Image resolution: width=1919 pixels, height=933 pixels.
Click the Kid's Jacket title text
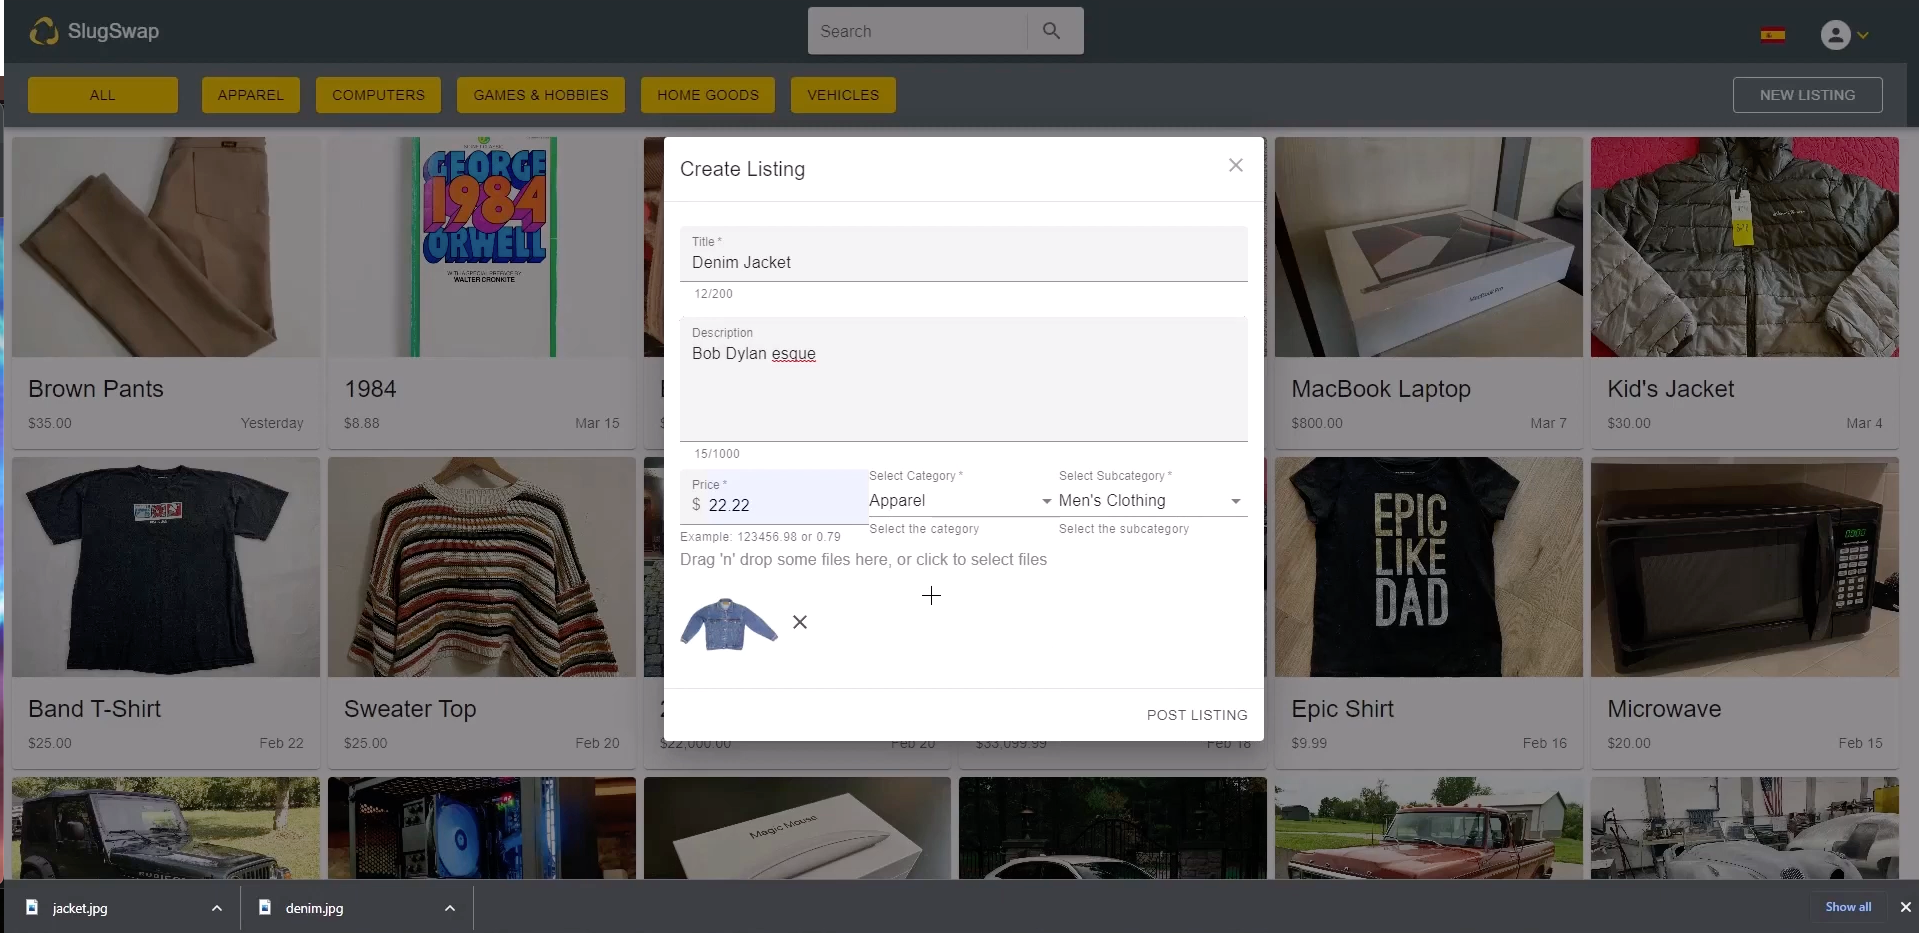pos(1671,389)
